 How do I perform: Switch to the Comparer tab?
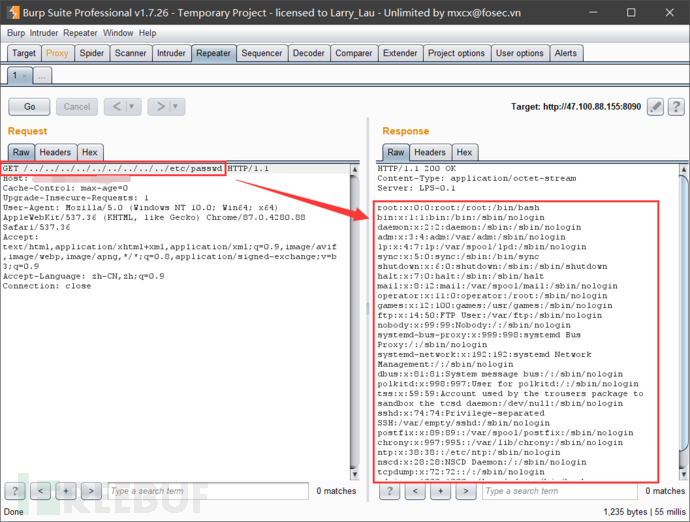[354, 53]
